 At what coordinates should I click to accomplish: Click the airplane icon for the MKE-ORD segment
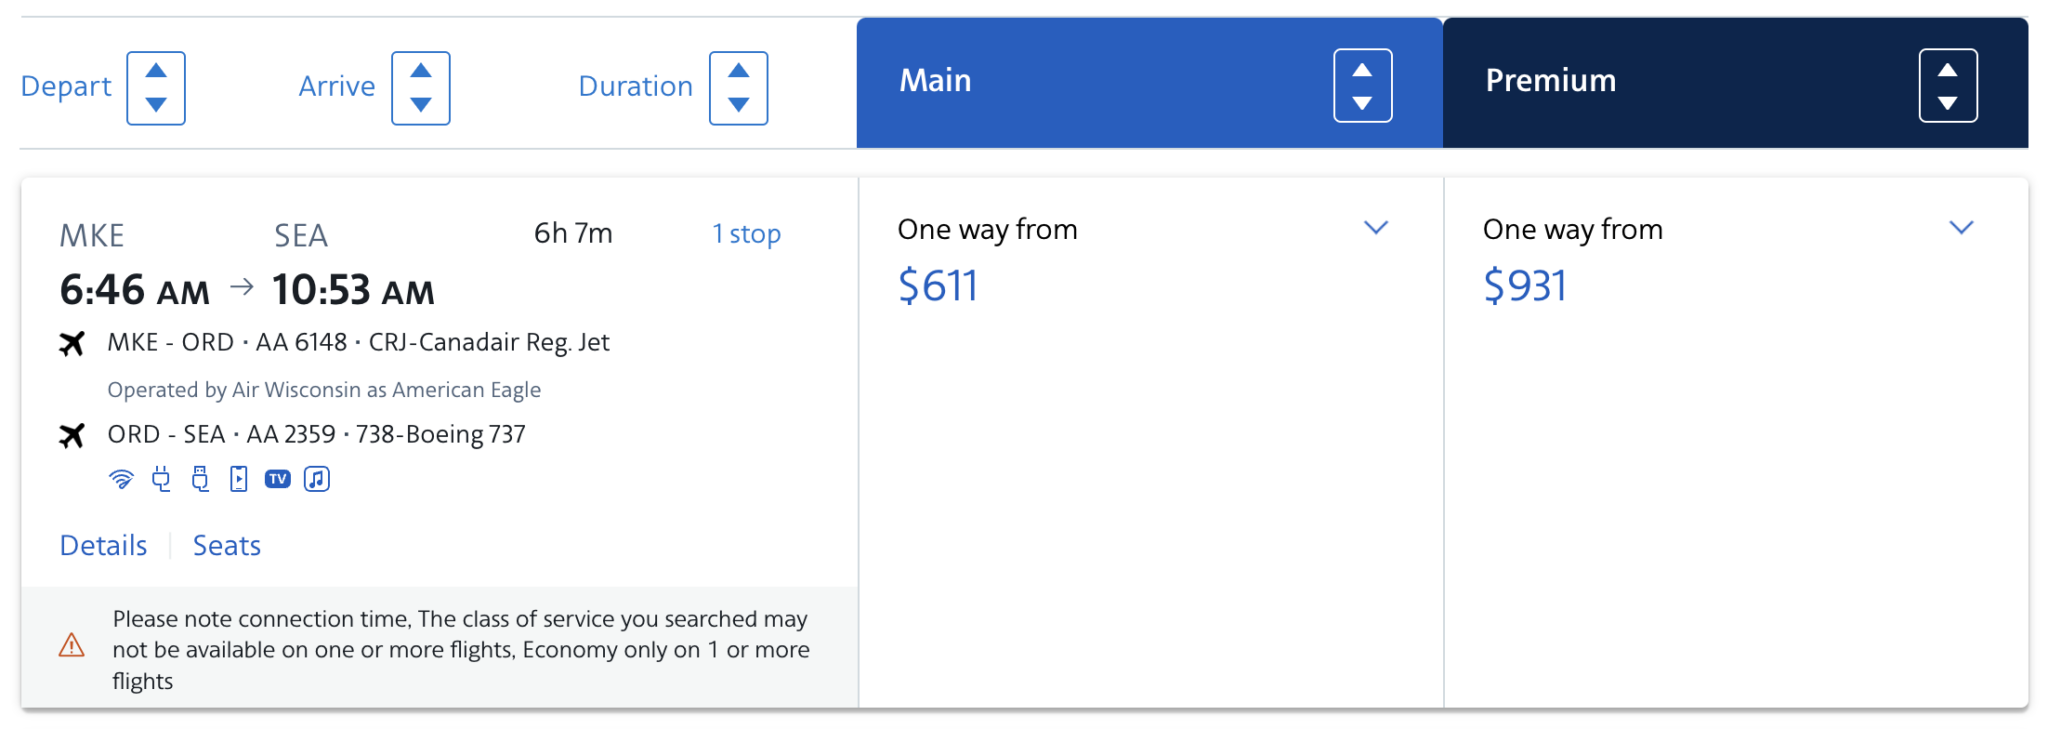coord(71,342)
